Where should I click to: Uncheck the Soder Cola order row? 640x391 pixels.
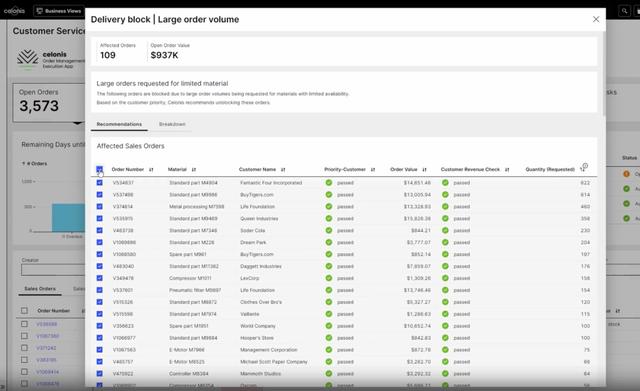[100, 230]
